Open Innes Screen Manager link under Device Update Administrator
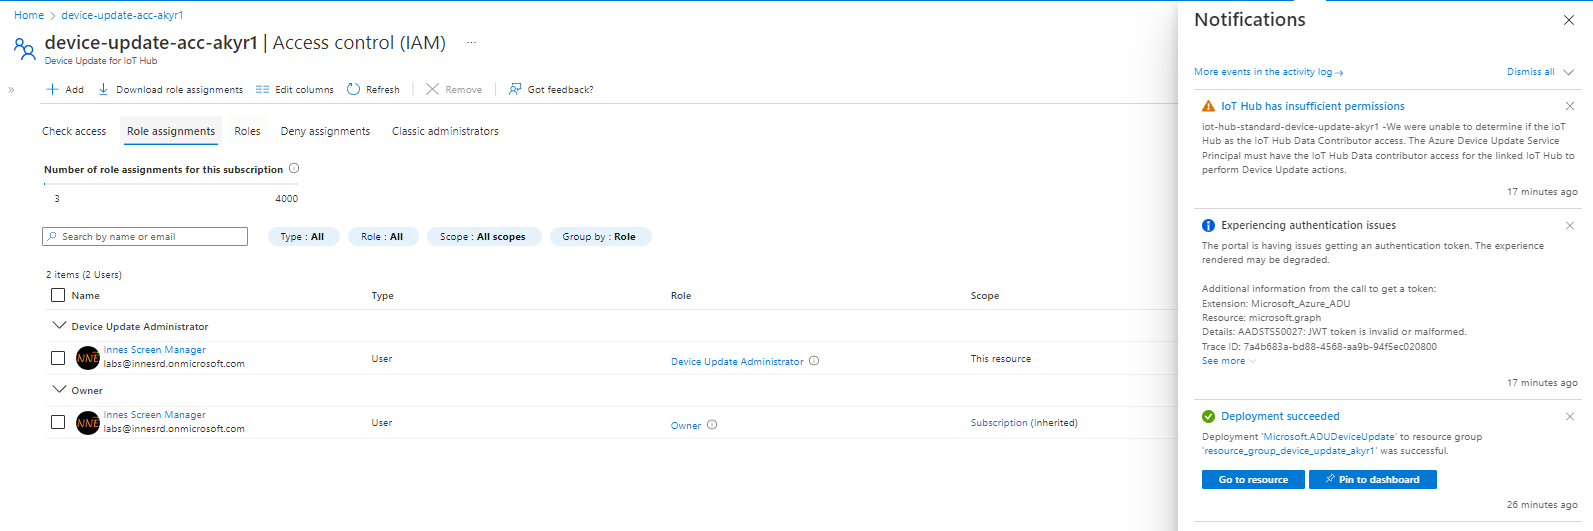The width and height of the screenshot is (1593, 531). 155,350
